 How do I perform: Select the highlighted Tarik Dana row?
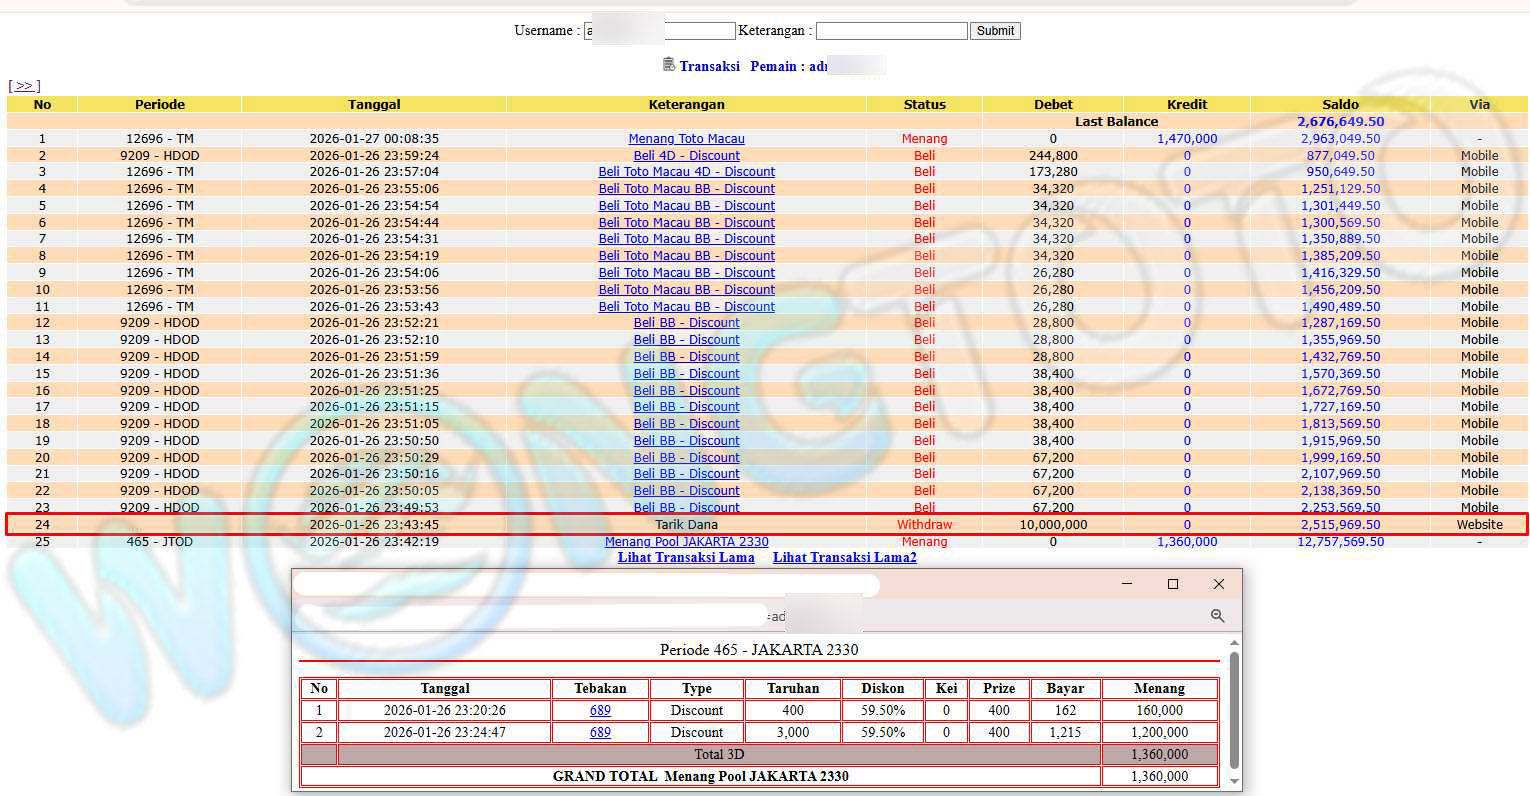click(686, 525)
